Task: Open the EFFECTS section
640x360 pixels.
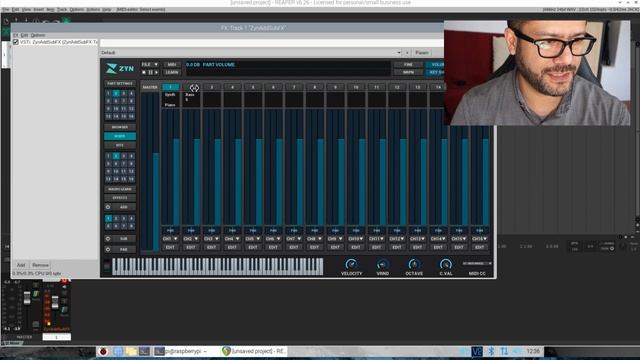Action: tap(120, 198)
